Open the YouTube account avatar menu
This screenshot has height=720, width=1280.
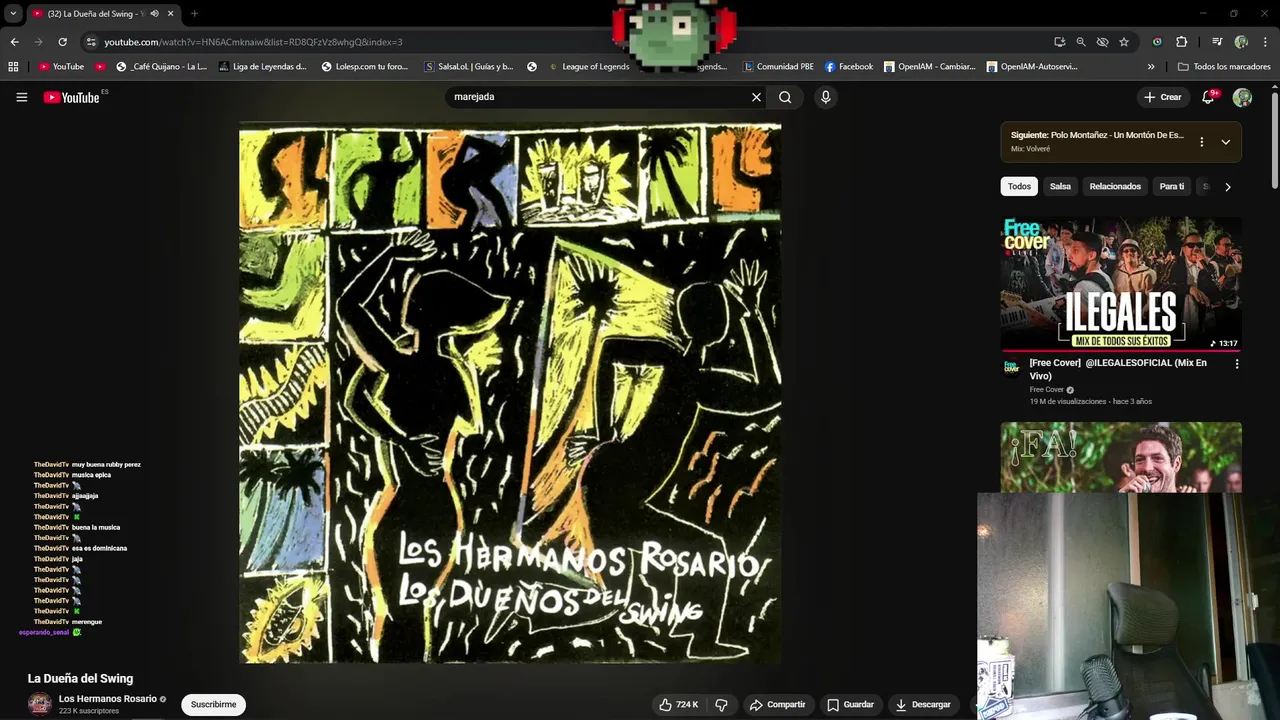(x=1242, y=97)
